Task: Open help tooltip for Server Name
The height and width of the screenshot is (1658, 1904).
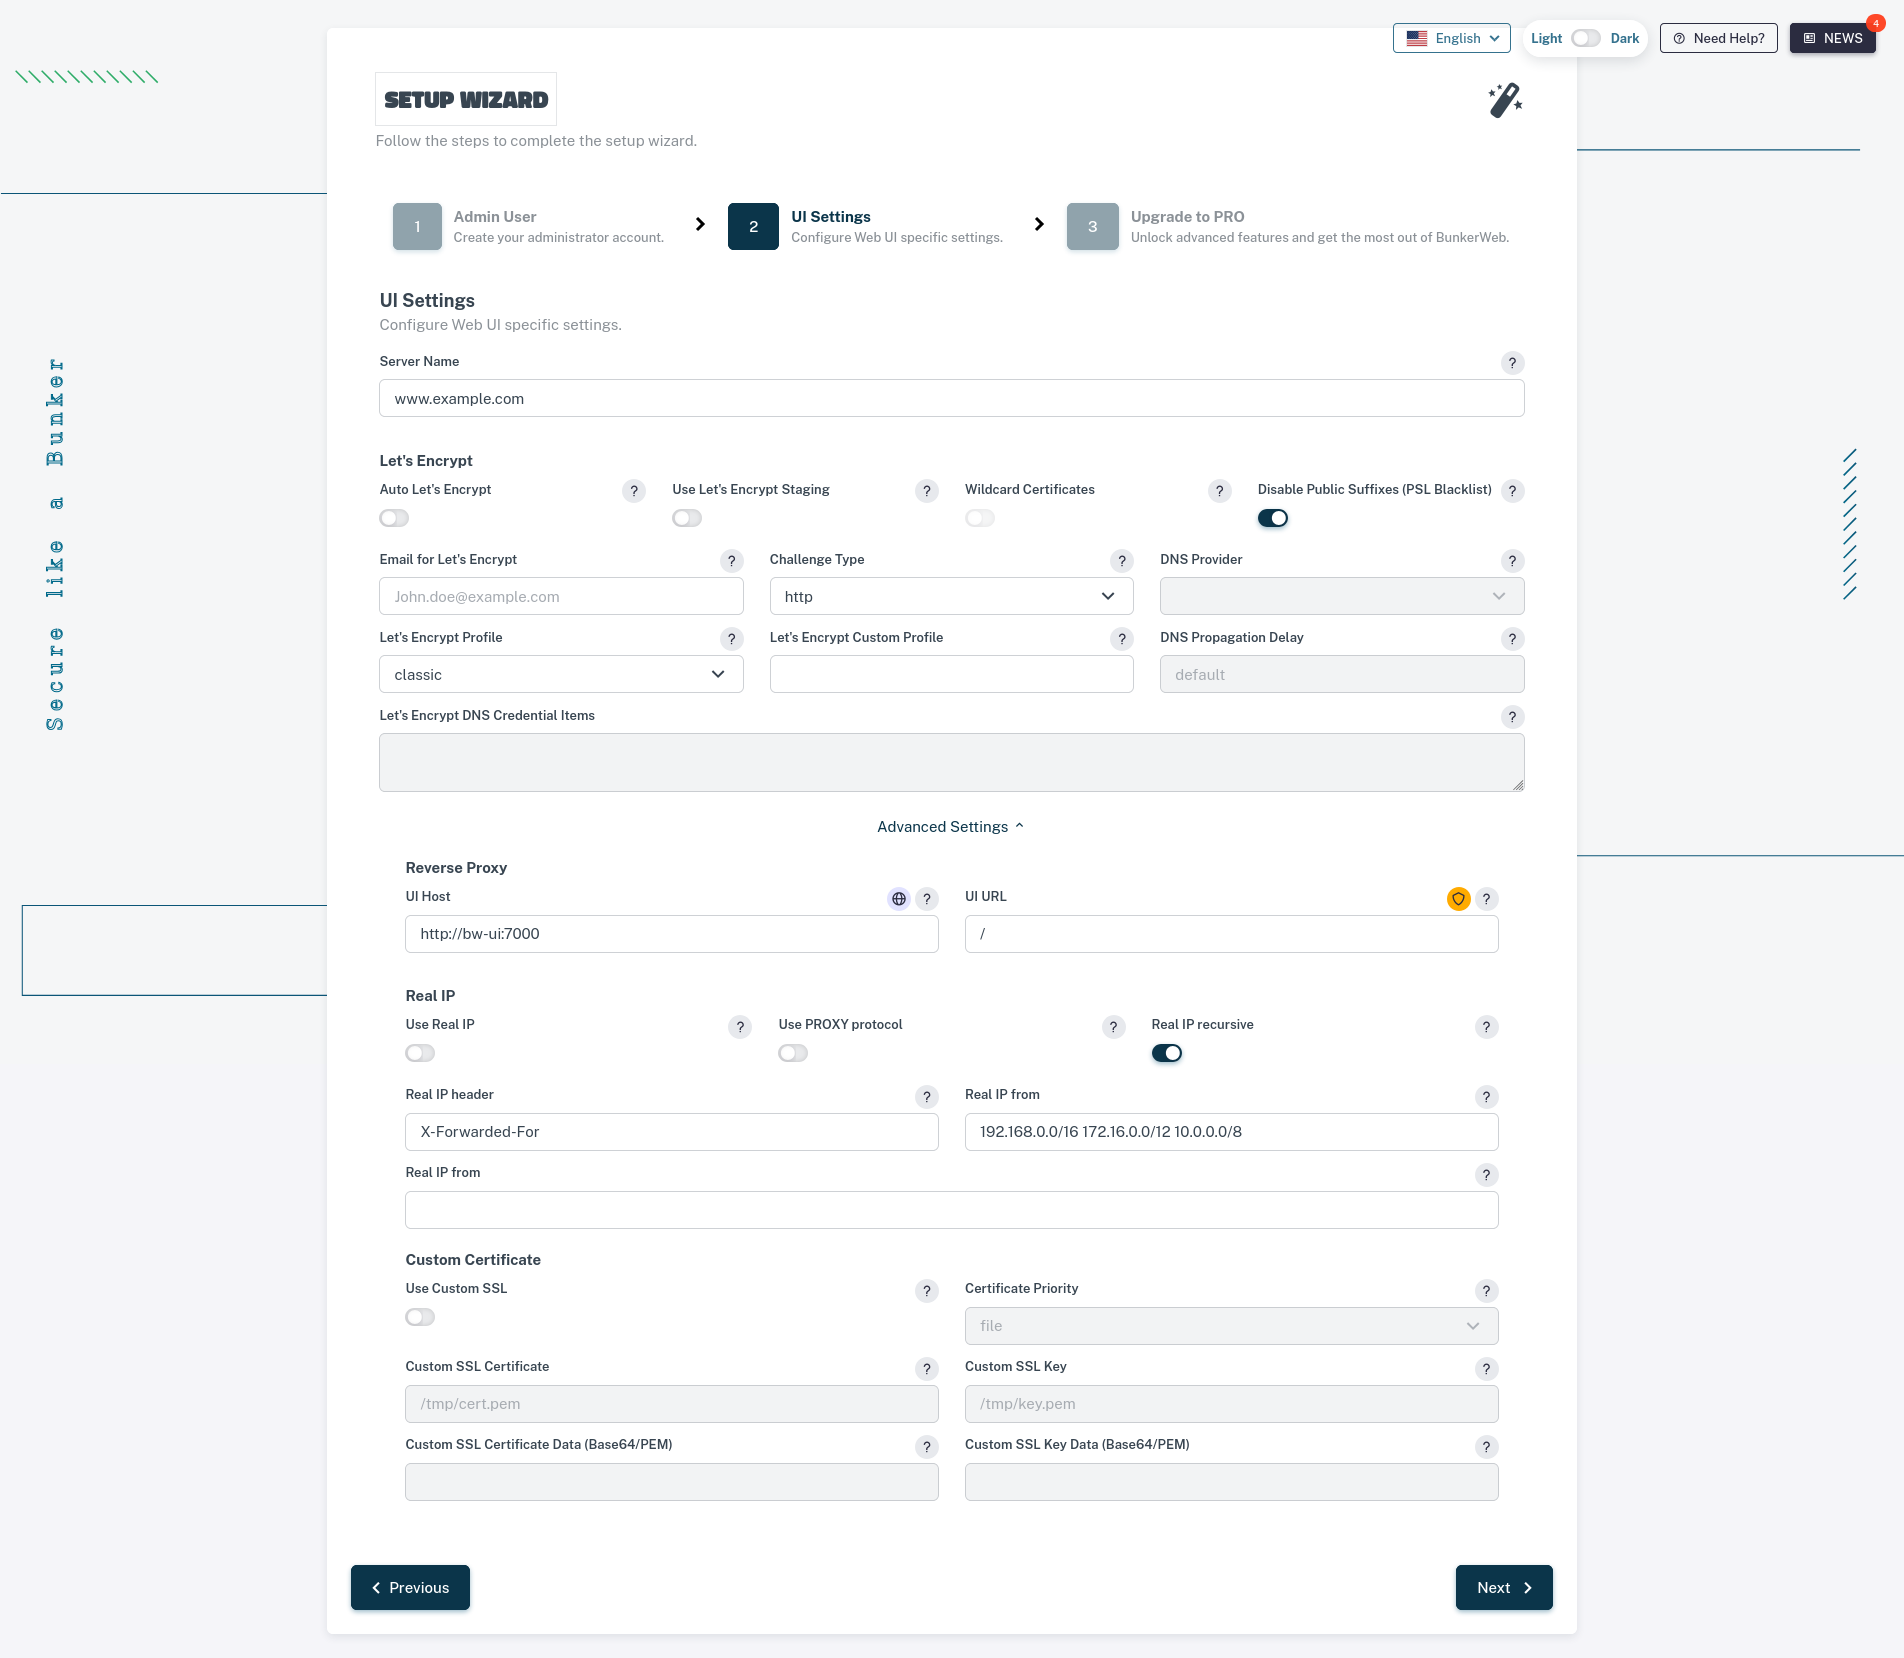Action: (1512, 363)
